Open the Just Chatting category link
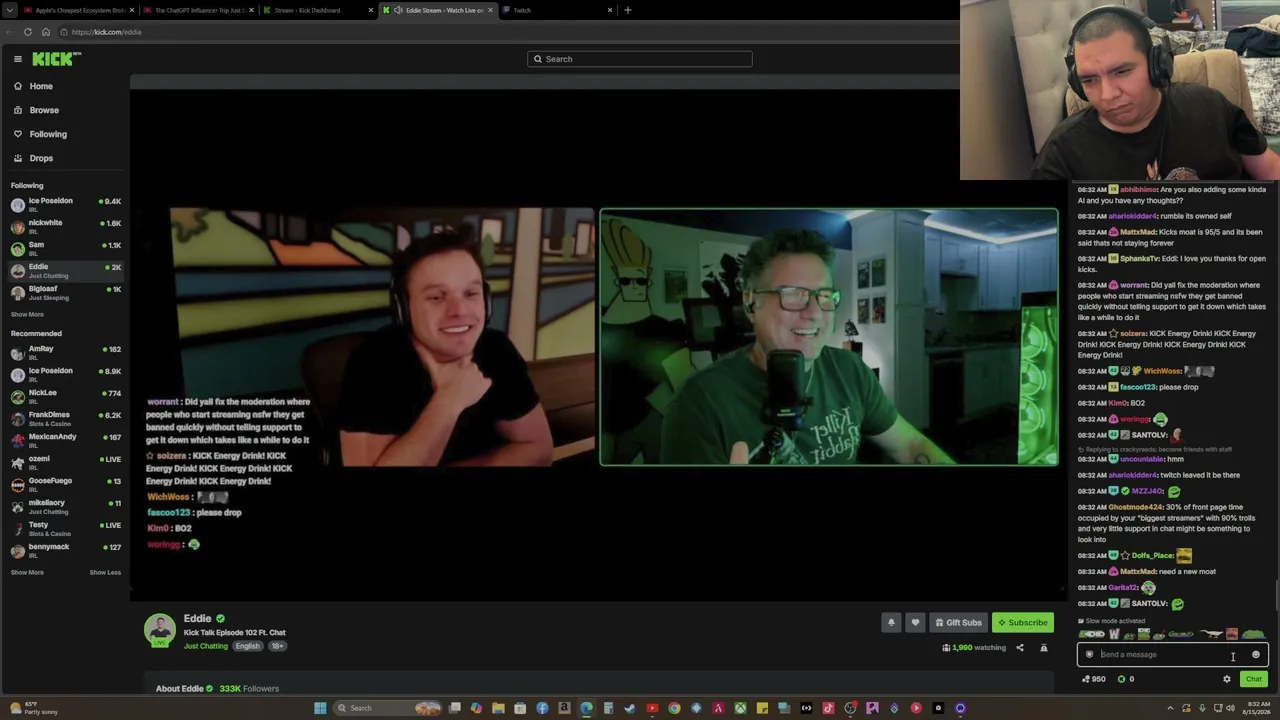This screenshot has height=720, width=1280. pyautogui.click(x=206, y=646)
